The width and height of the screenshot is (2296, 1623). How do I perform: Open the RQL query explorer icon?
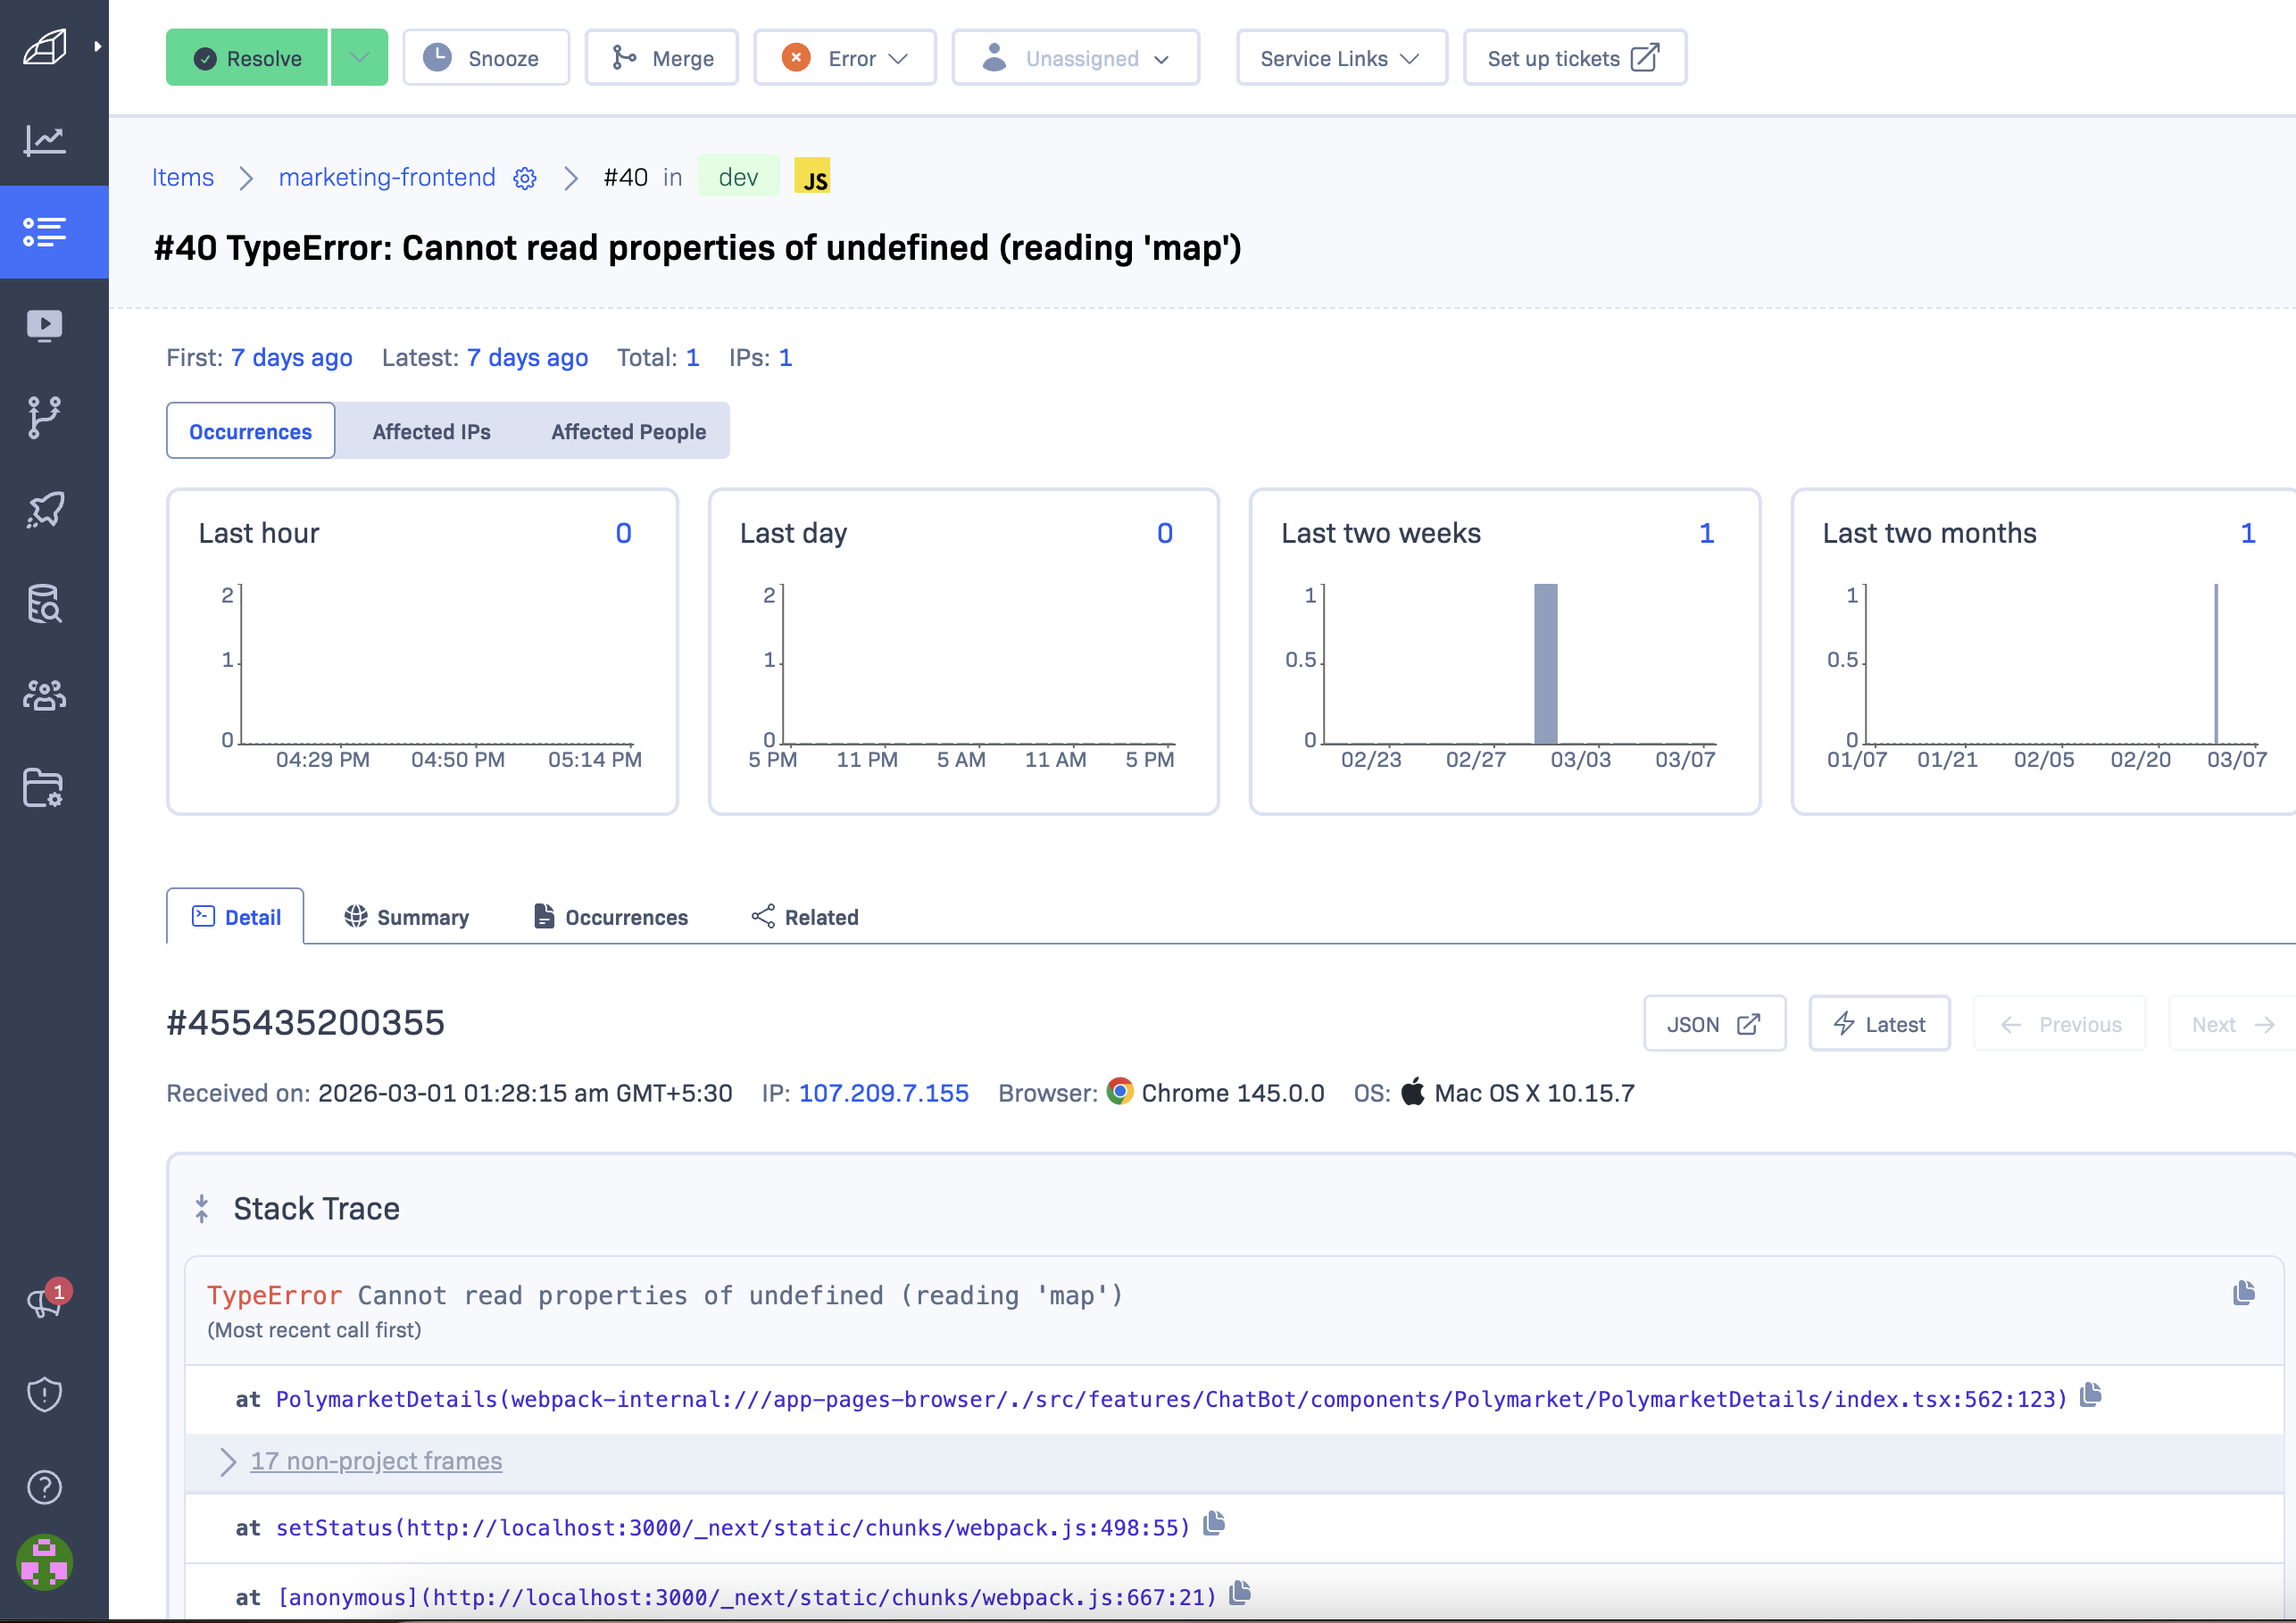(x=44, y=604)
